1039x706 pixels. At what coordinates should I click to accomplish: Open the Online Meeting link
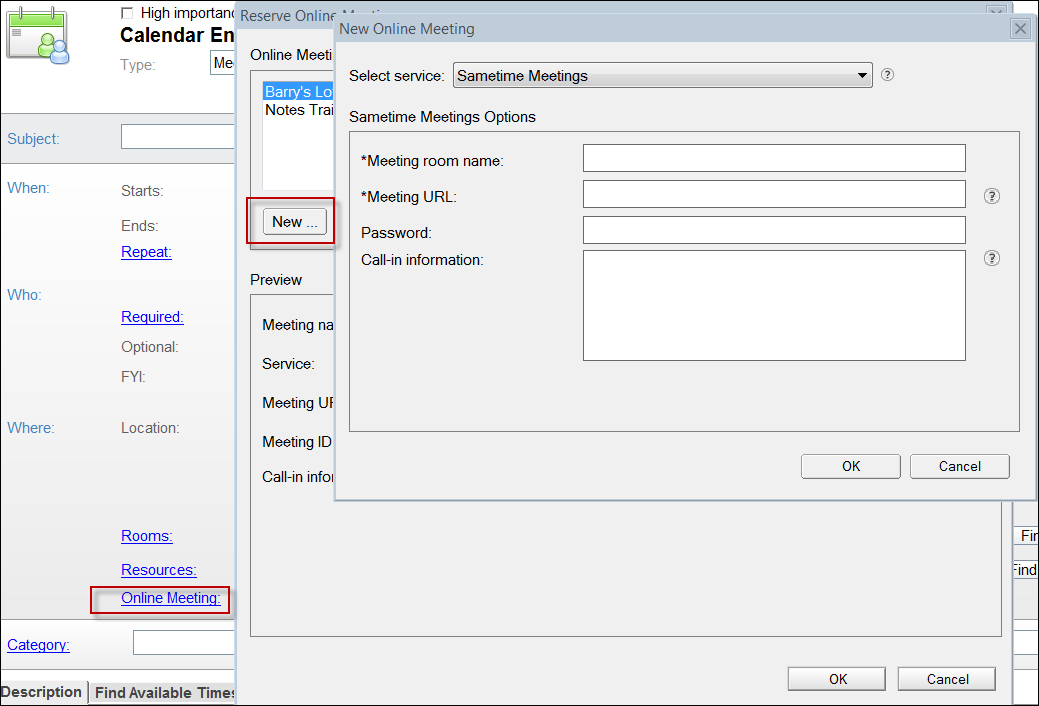(171, 598)
